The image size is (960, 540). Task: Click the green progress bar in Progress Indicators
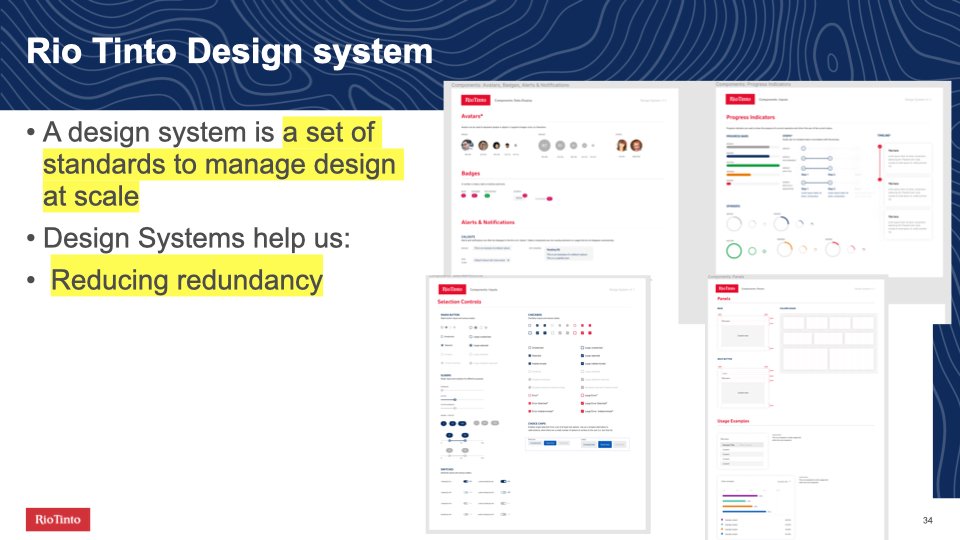752,165
